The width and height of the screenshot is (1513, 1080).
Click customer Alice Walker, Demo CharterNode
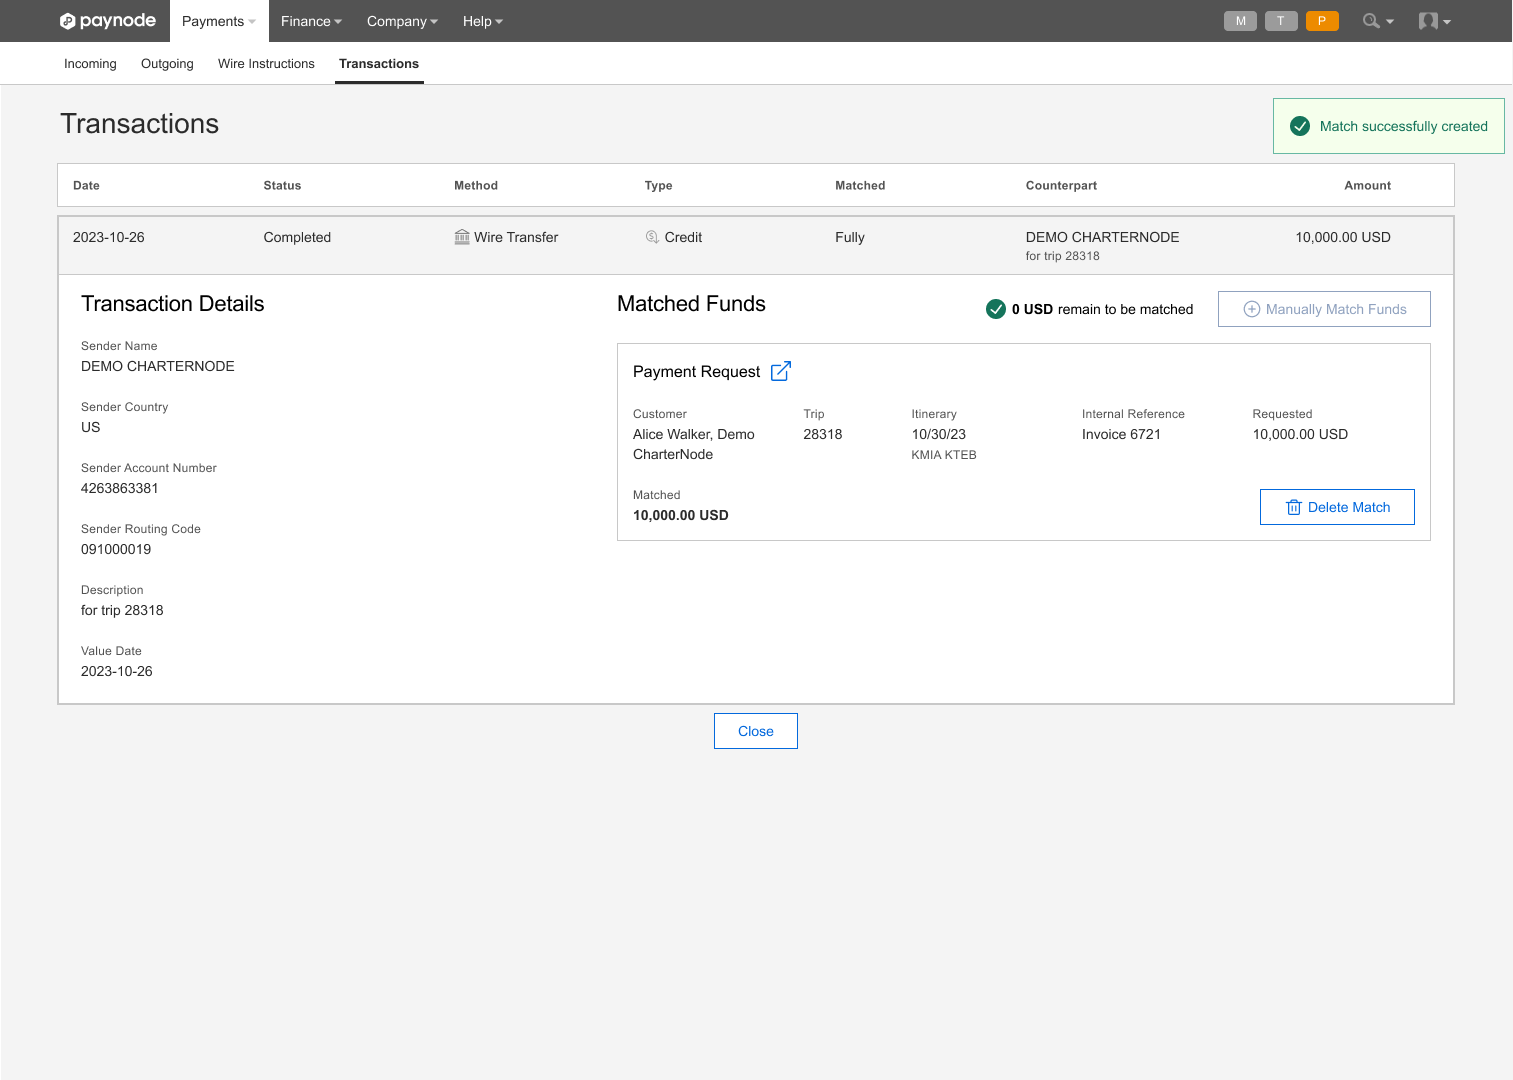(x=694, y=444)
